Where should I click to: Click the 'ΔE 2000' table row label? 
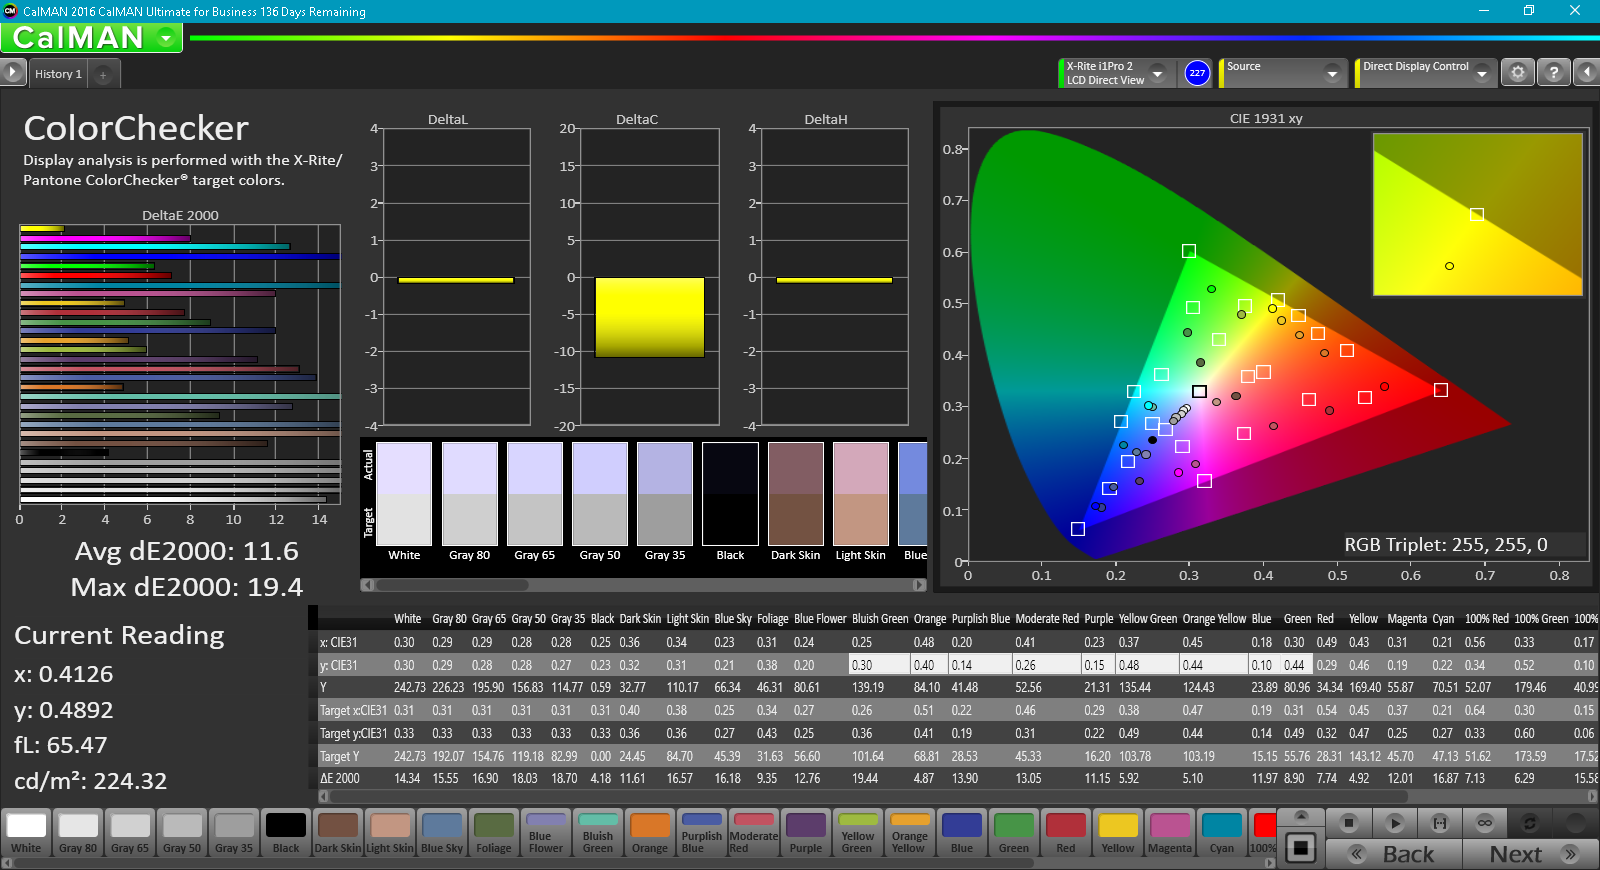(x=340, y=778)
